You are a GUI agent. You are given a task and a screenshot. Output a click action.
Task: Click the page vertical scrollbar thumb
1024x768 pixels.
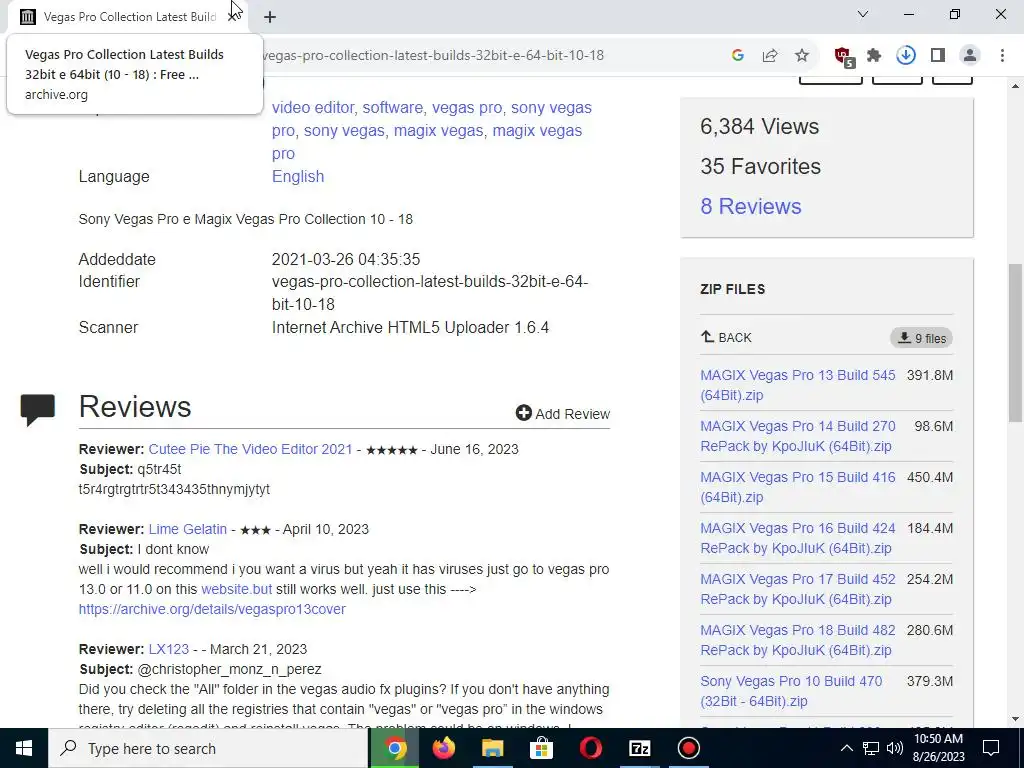click(x=1015, y=343)
